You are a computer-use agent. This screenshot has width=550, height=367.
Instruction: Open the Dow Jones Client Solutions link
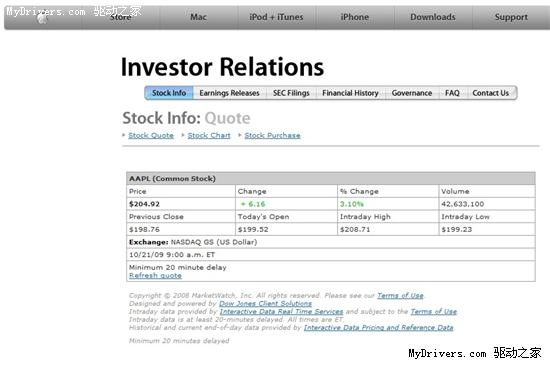[x=265, y=303]
